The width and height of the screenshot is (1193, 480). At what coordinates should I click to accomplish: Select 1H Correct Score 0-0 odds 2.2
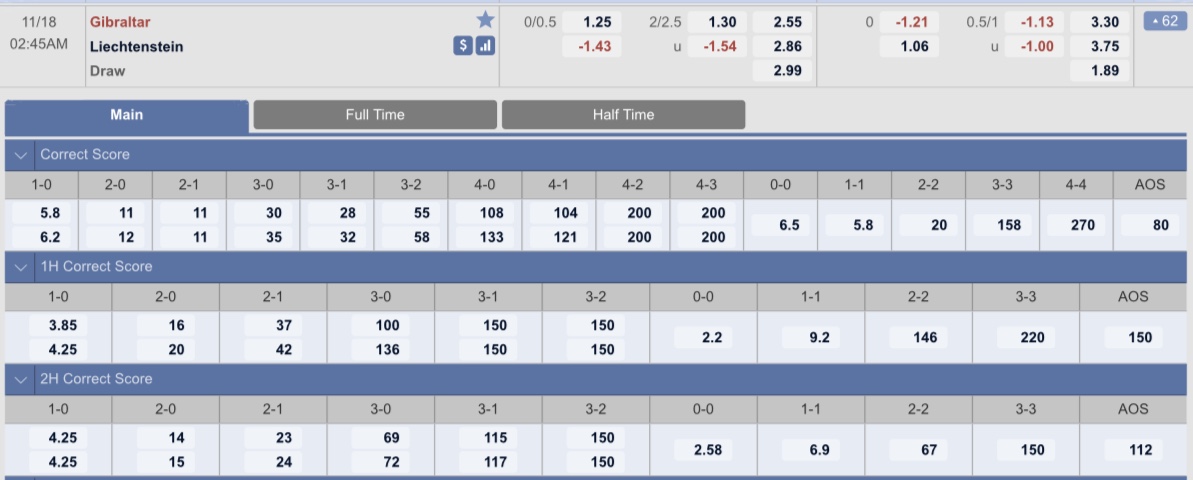point(703,338)
